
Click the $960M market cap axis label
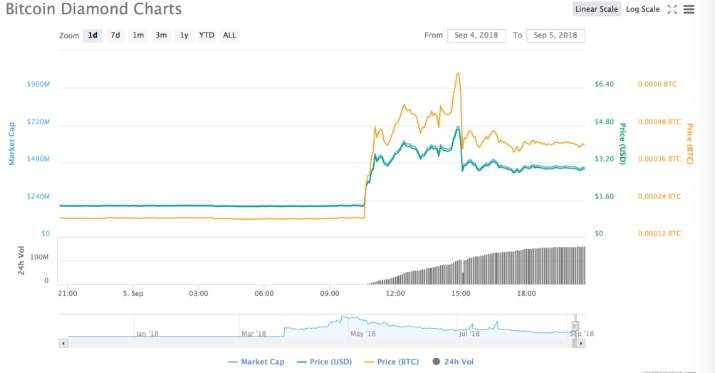tap(38, 84)
